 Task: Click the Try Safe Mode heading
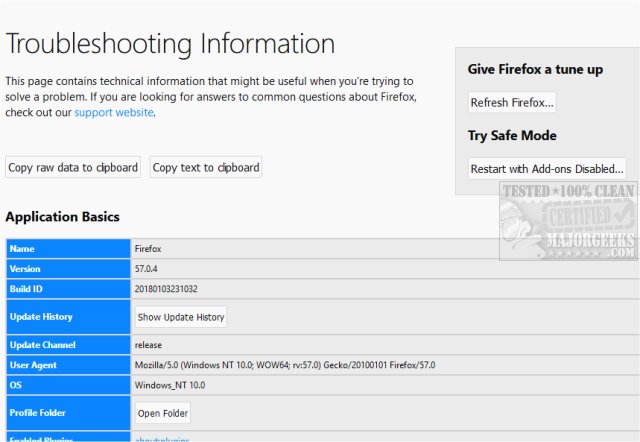pos(512,135)
